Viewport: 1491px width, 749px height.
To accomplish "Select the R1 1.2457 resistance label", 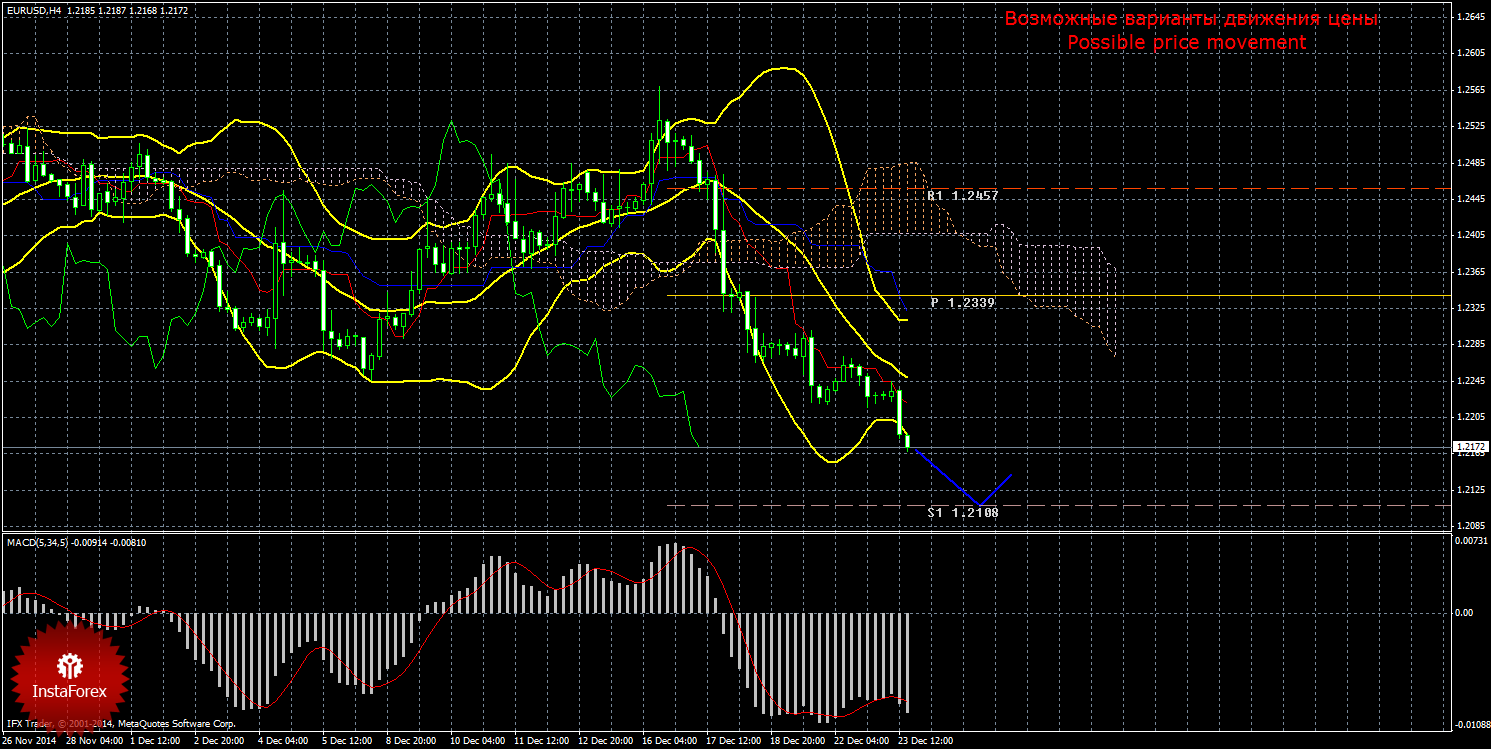I will 961,196.
